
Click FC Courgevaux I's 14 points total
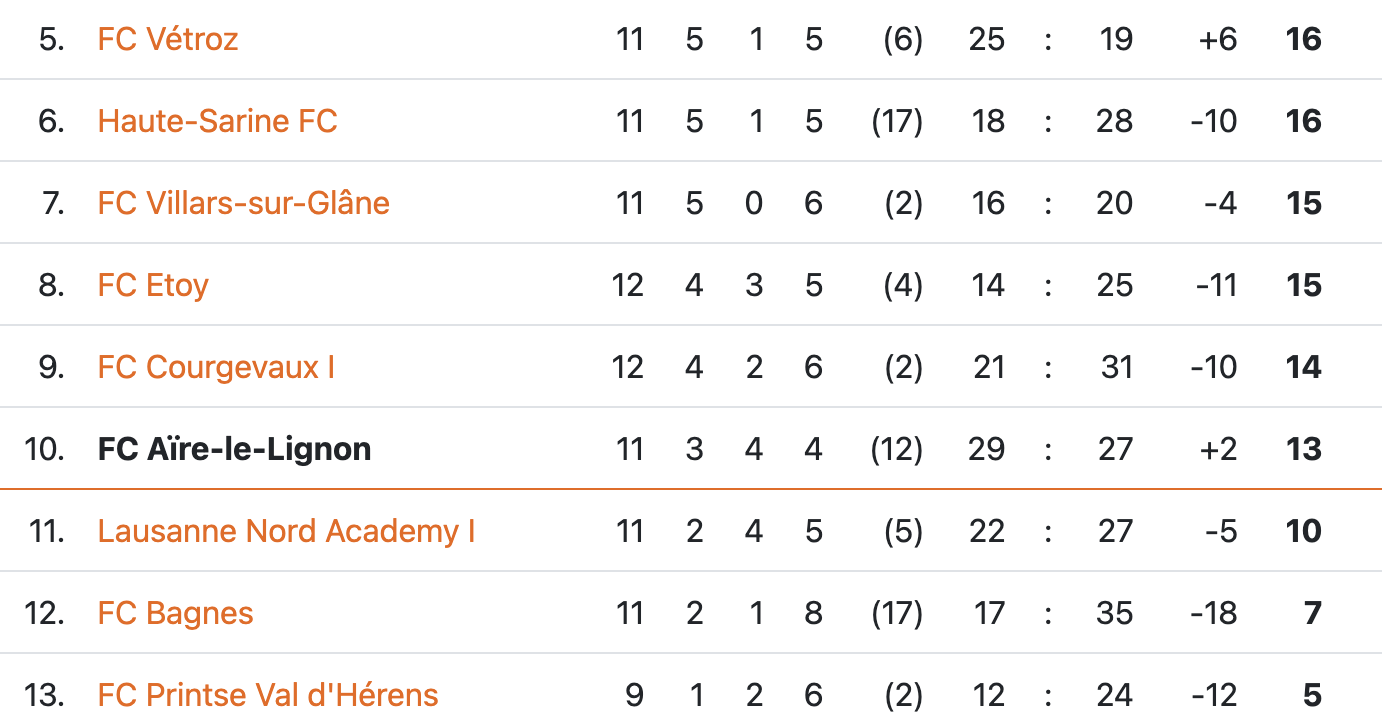coord(1304,367)
